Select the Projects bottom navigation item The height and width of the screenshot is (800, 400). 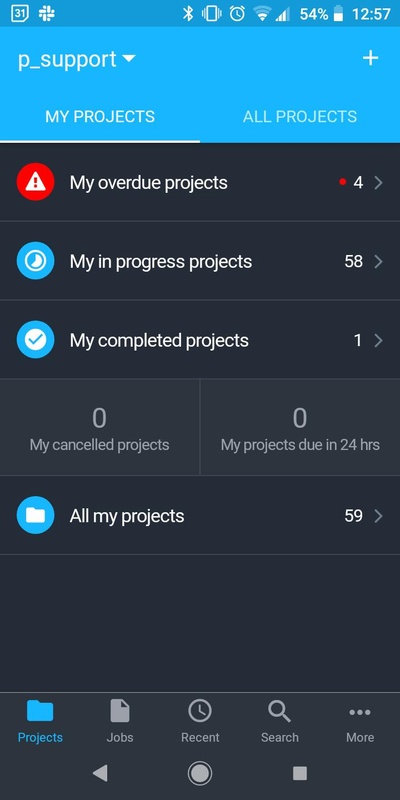click(x=40, y=720)
